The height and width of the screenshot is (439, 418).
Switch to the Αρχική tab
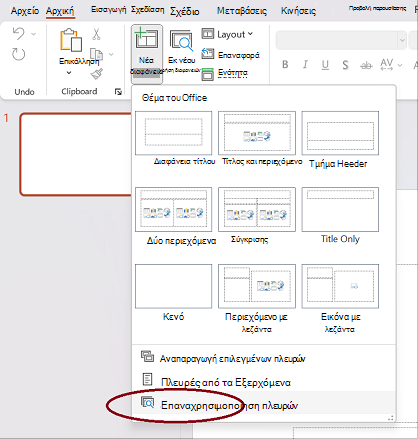pos(60,11)
